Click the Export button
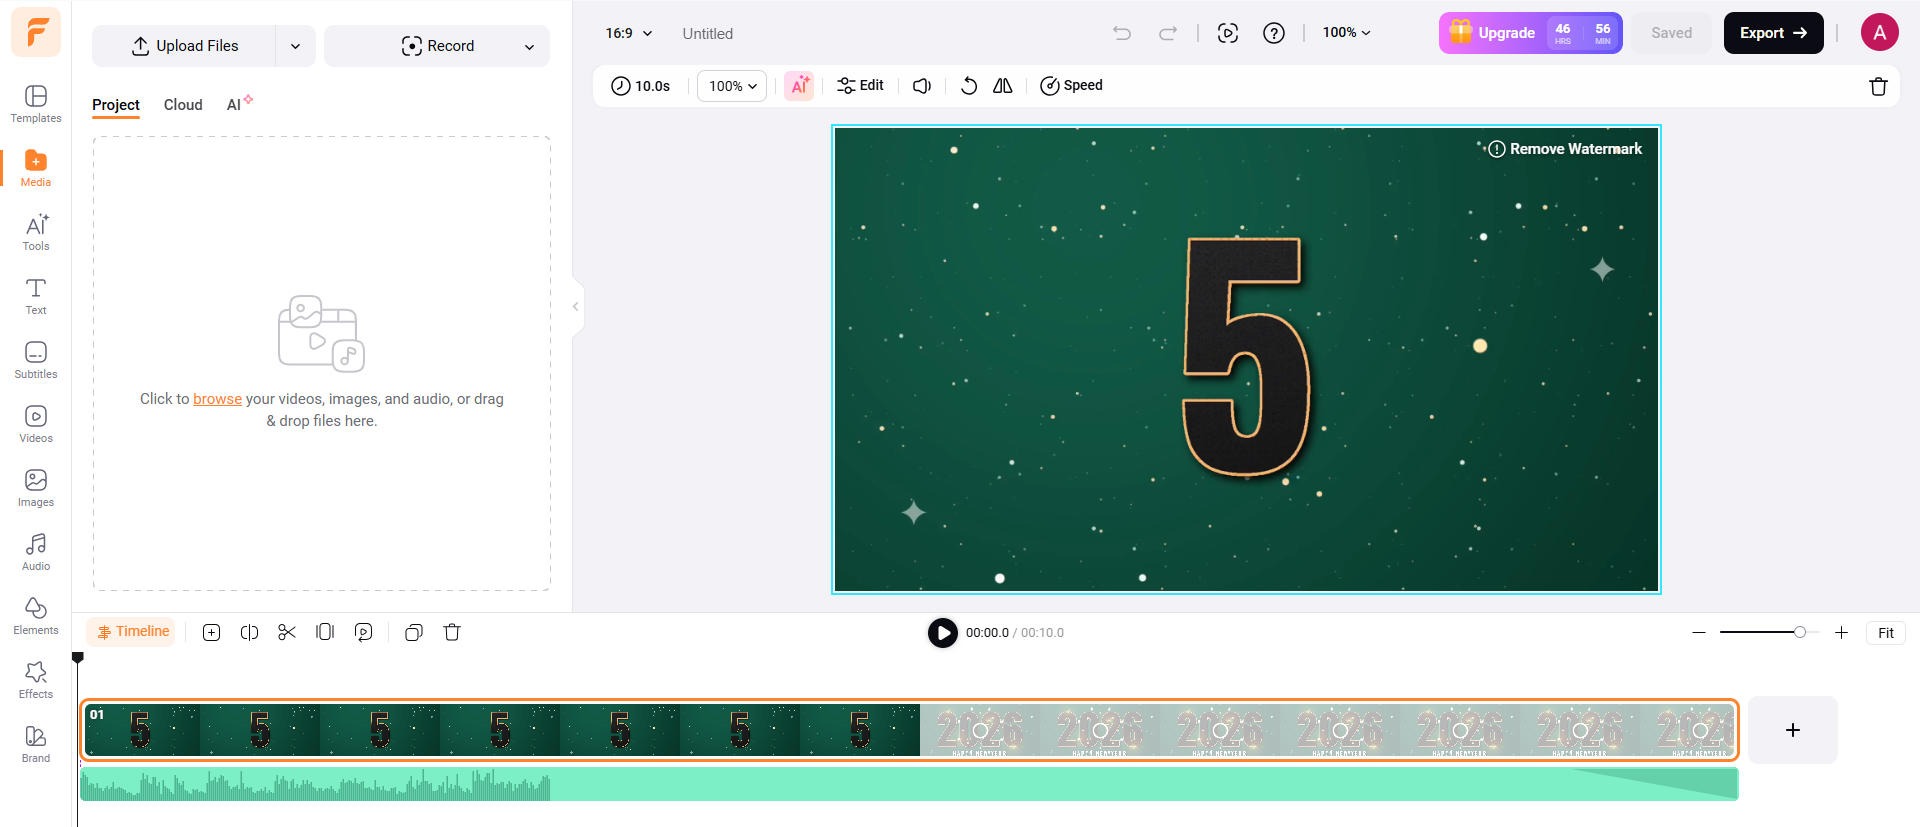The height and width of the screenshot is (827, 1920). pyautogui.click(x=1773, y=33)
